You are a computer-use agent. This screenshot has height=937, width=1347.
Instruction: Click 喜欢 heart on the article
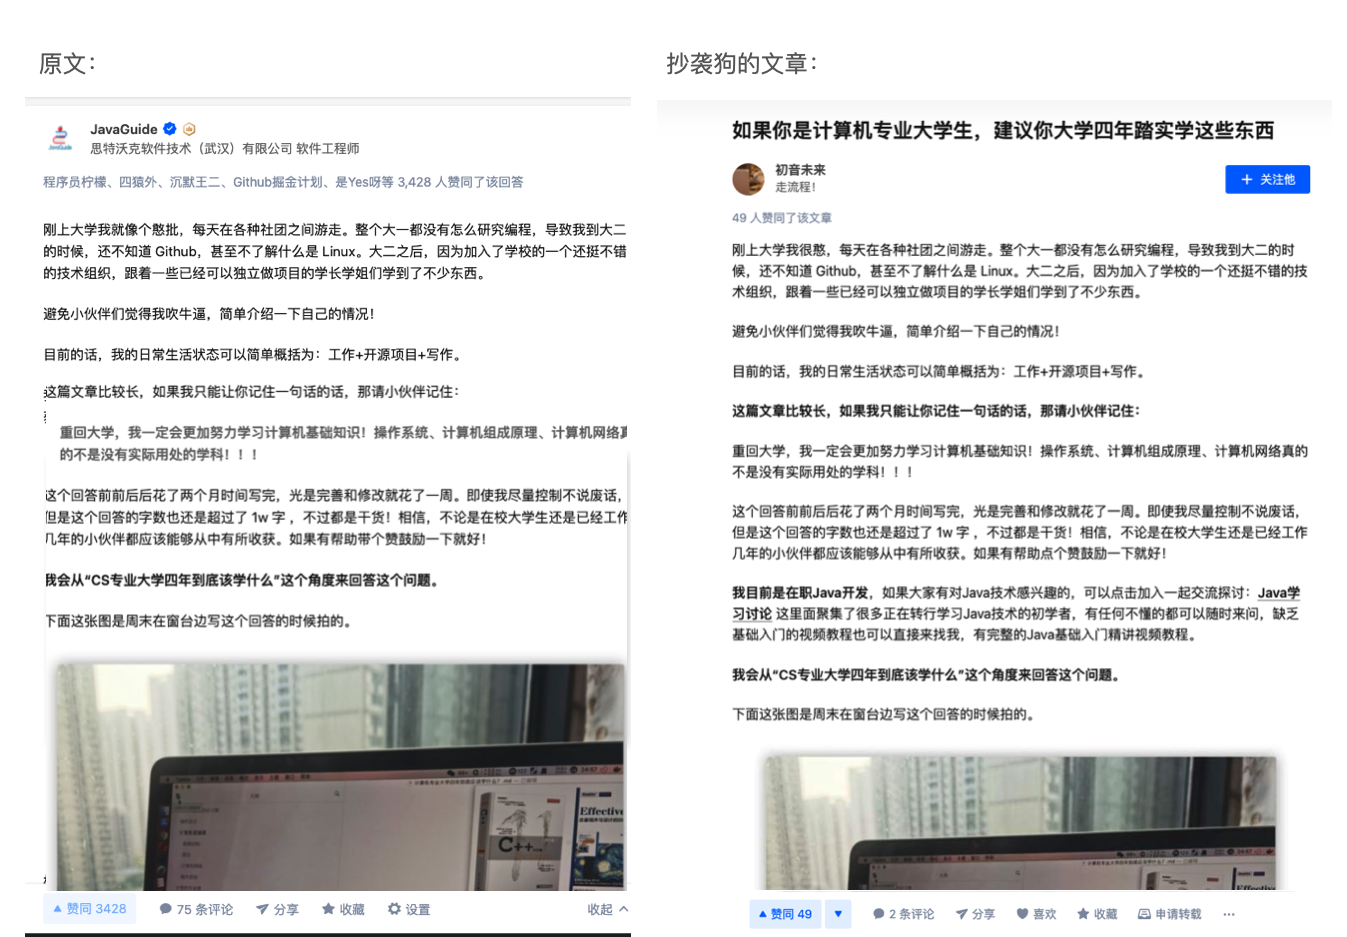pos(1037,914)
